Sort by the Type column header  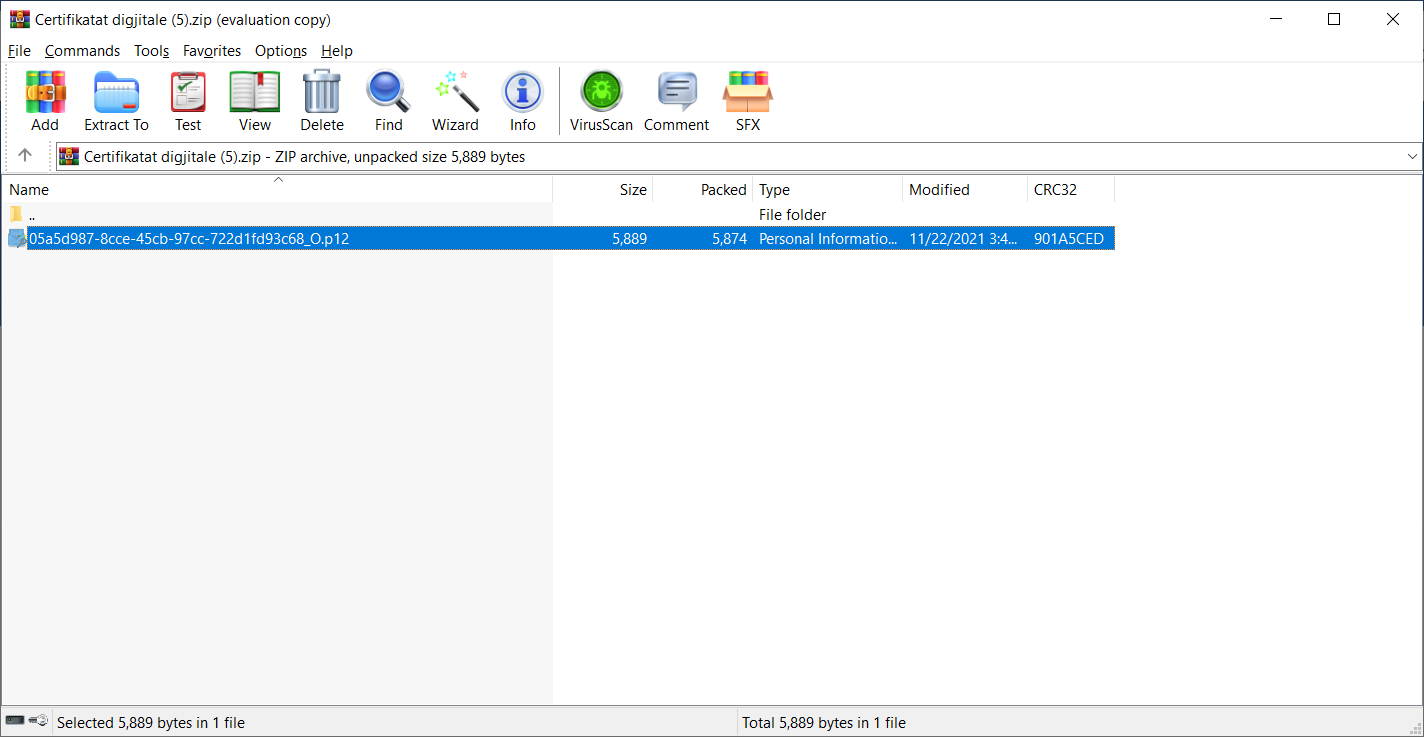click(x=828, y=189)
